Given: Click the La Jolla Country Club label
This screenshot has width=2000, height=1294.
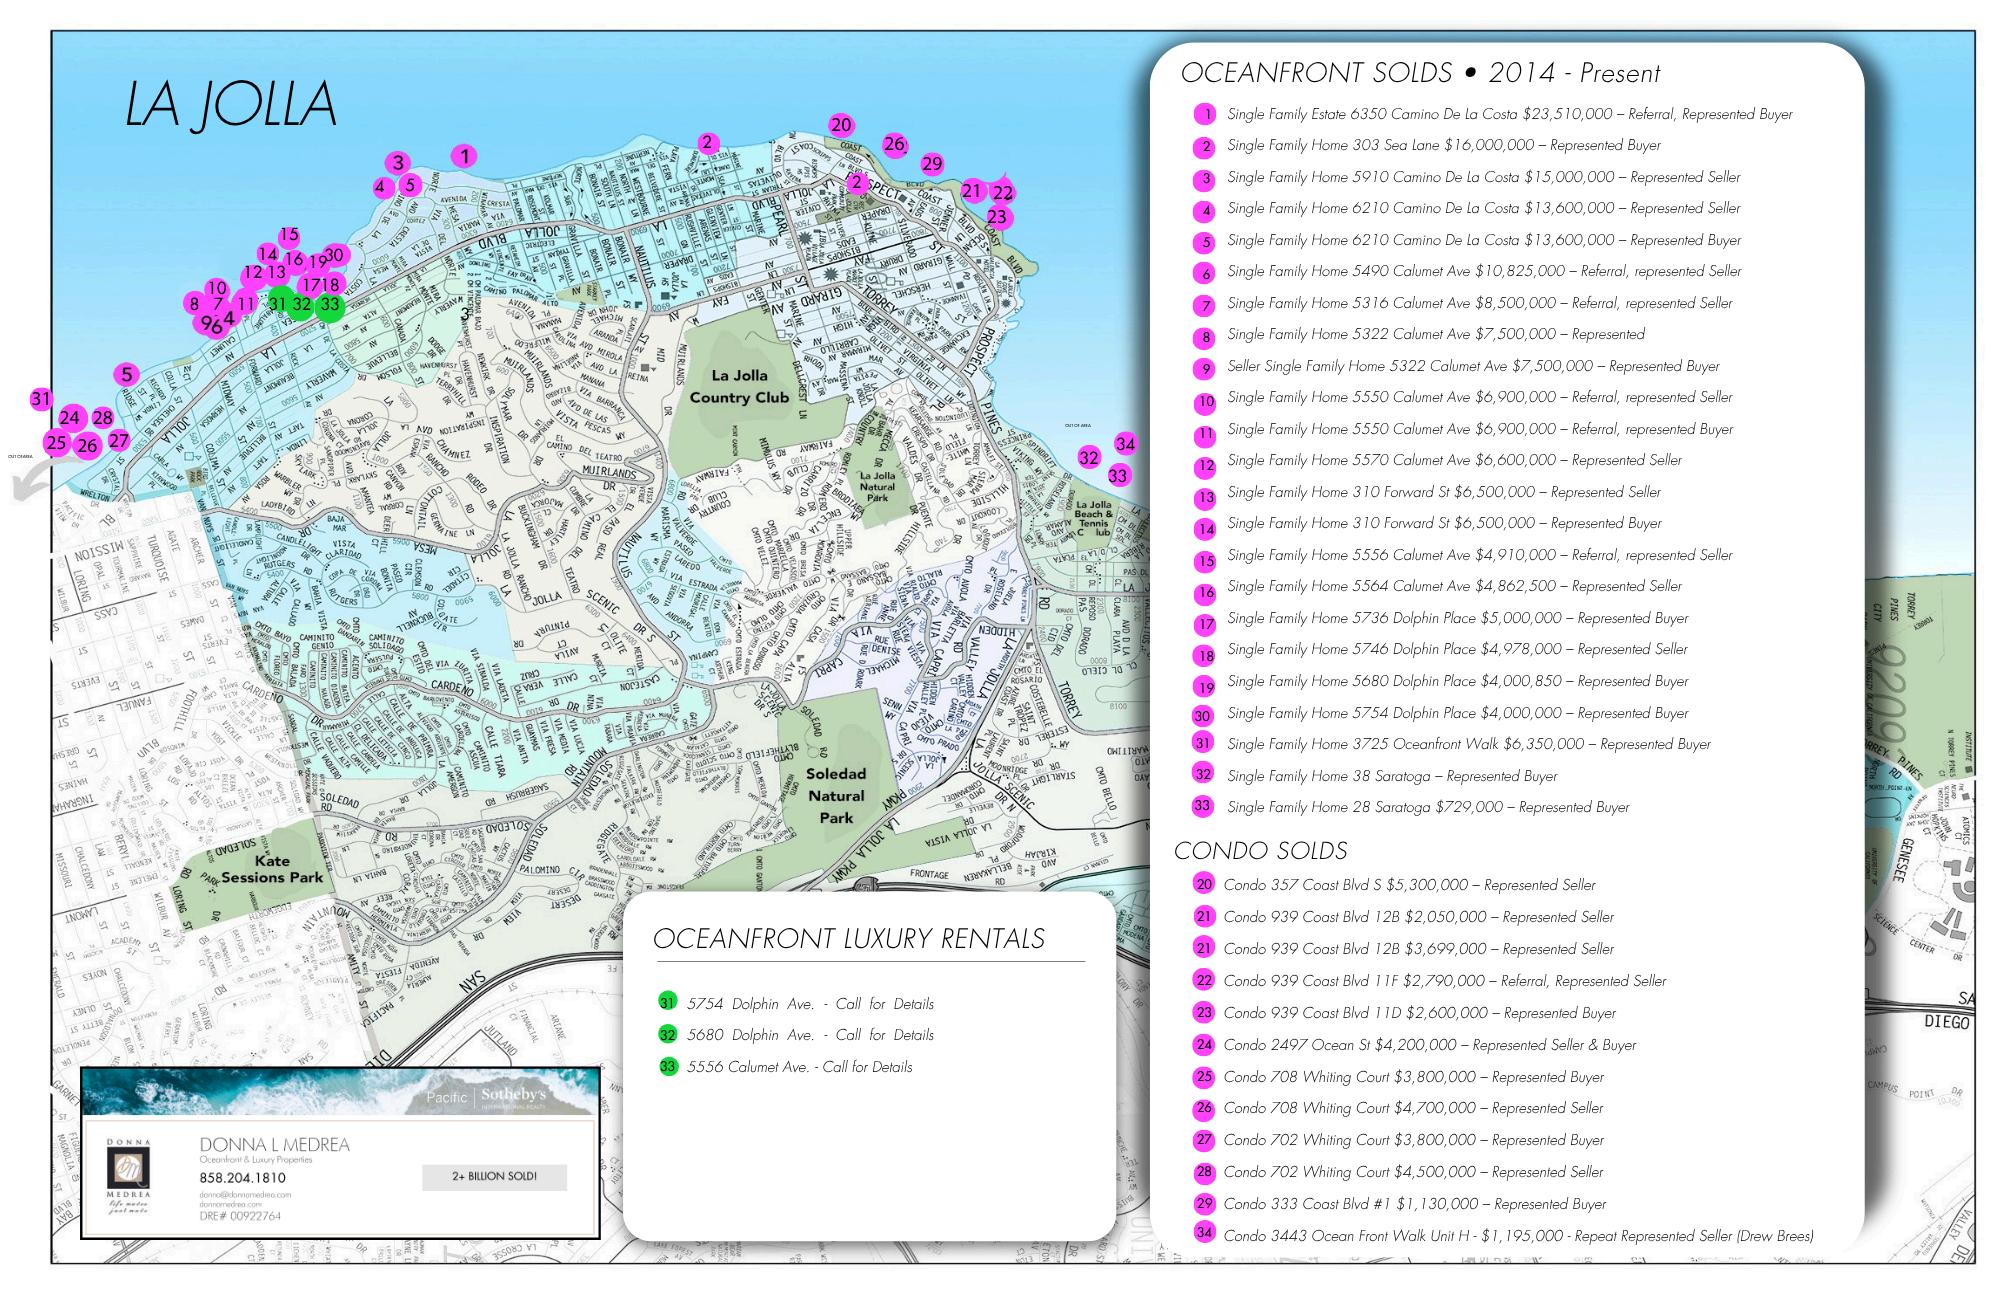Looking at the screenshot, I should (739, 387).
